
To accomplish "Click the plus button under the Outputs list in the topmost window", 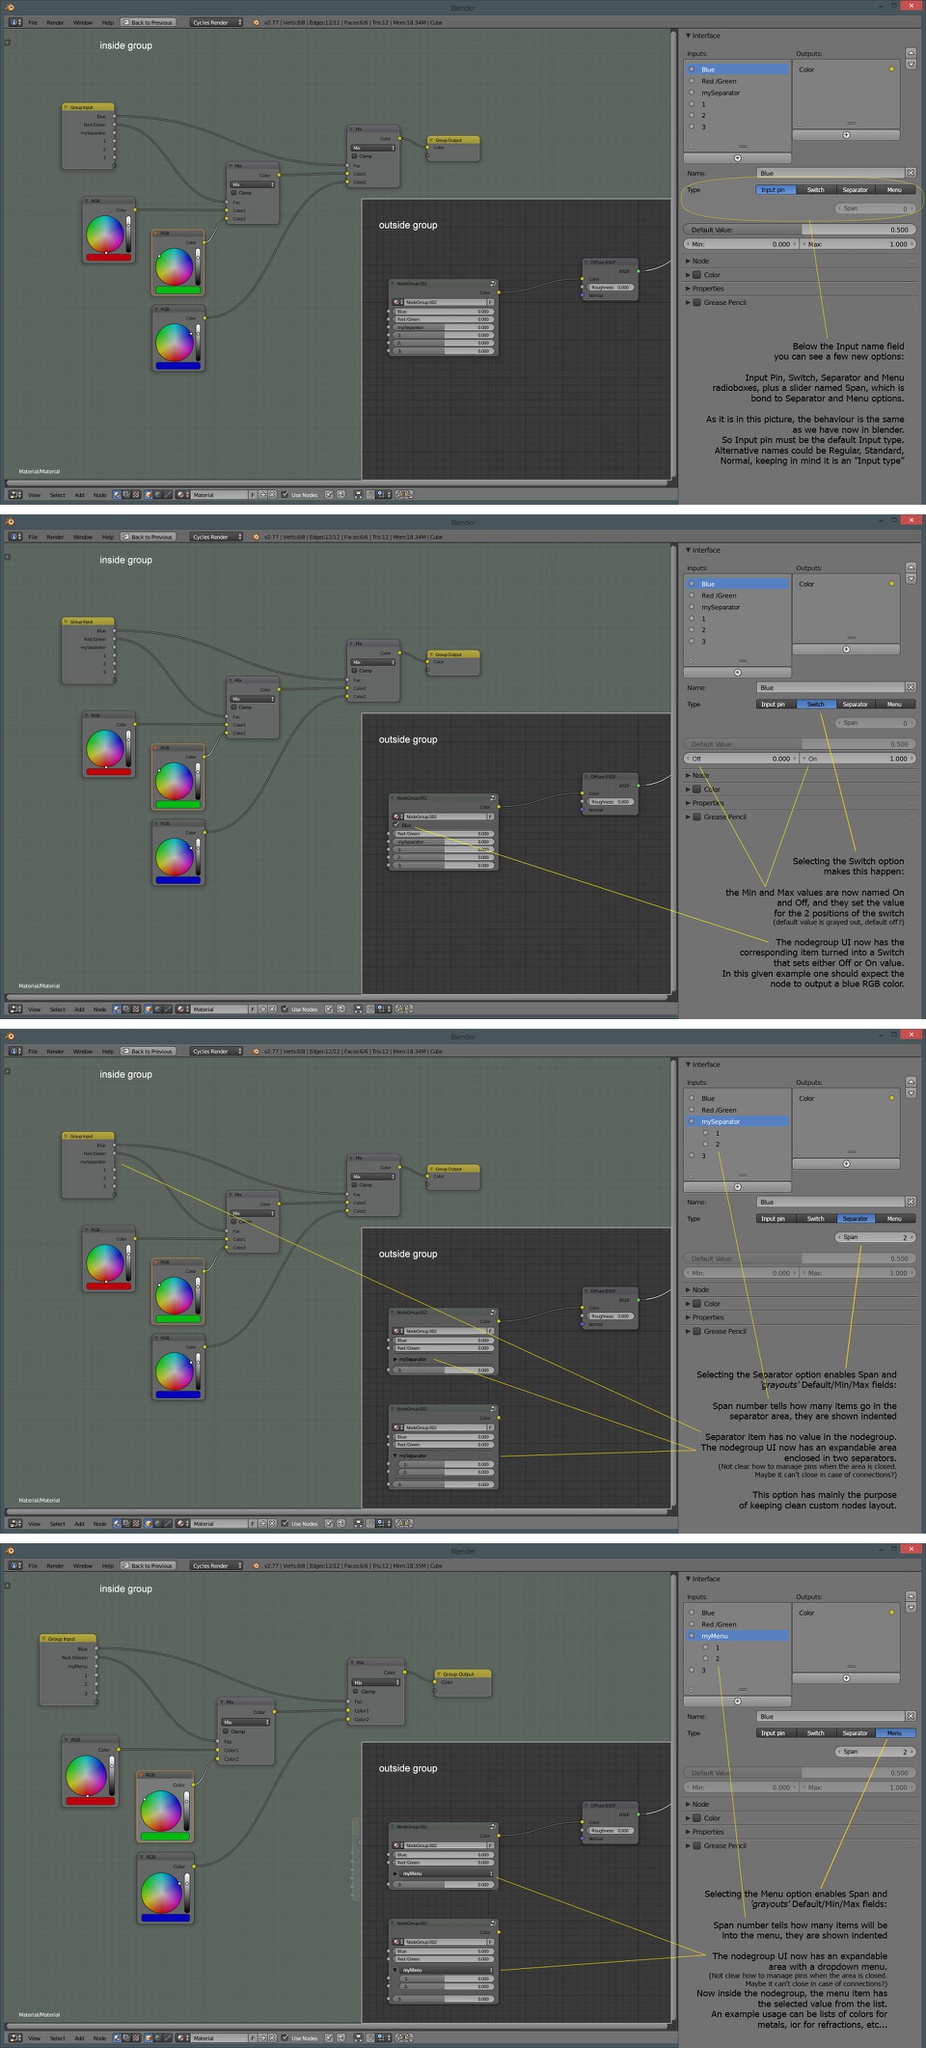I will (x=846, y=134).
